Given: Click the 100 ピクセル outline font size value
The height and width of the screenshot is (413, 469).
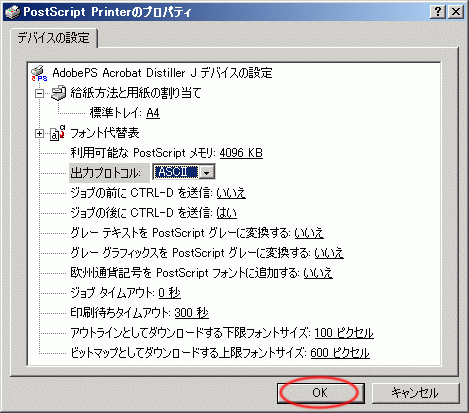Looking at the screenshot, I should 344,333.
